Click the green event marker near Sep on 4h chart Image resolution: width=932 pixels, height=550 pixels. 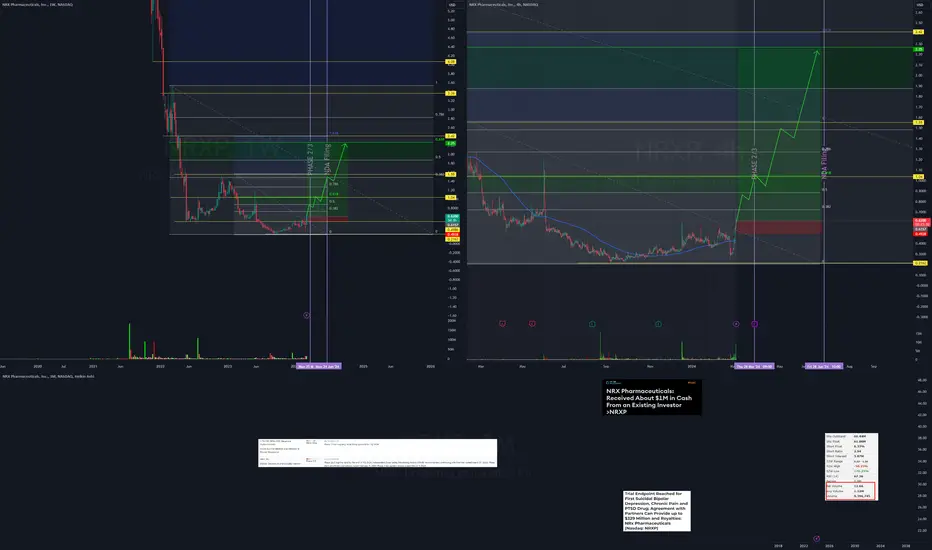[x=592, y=324]
